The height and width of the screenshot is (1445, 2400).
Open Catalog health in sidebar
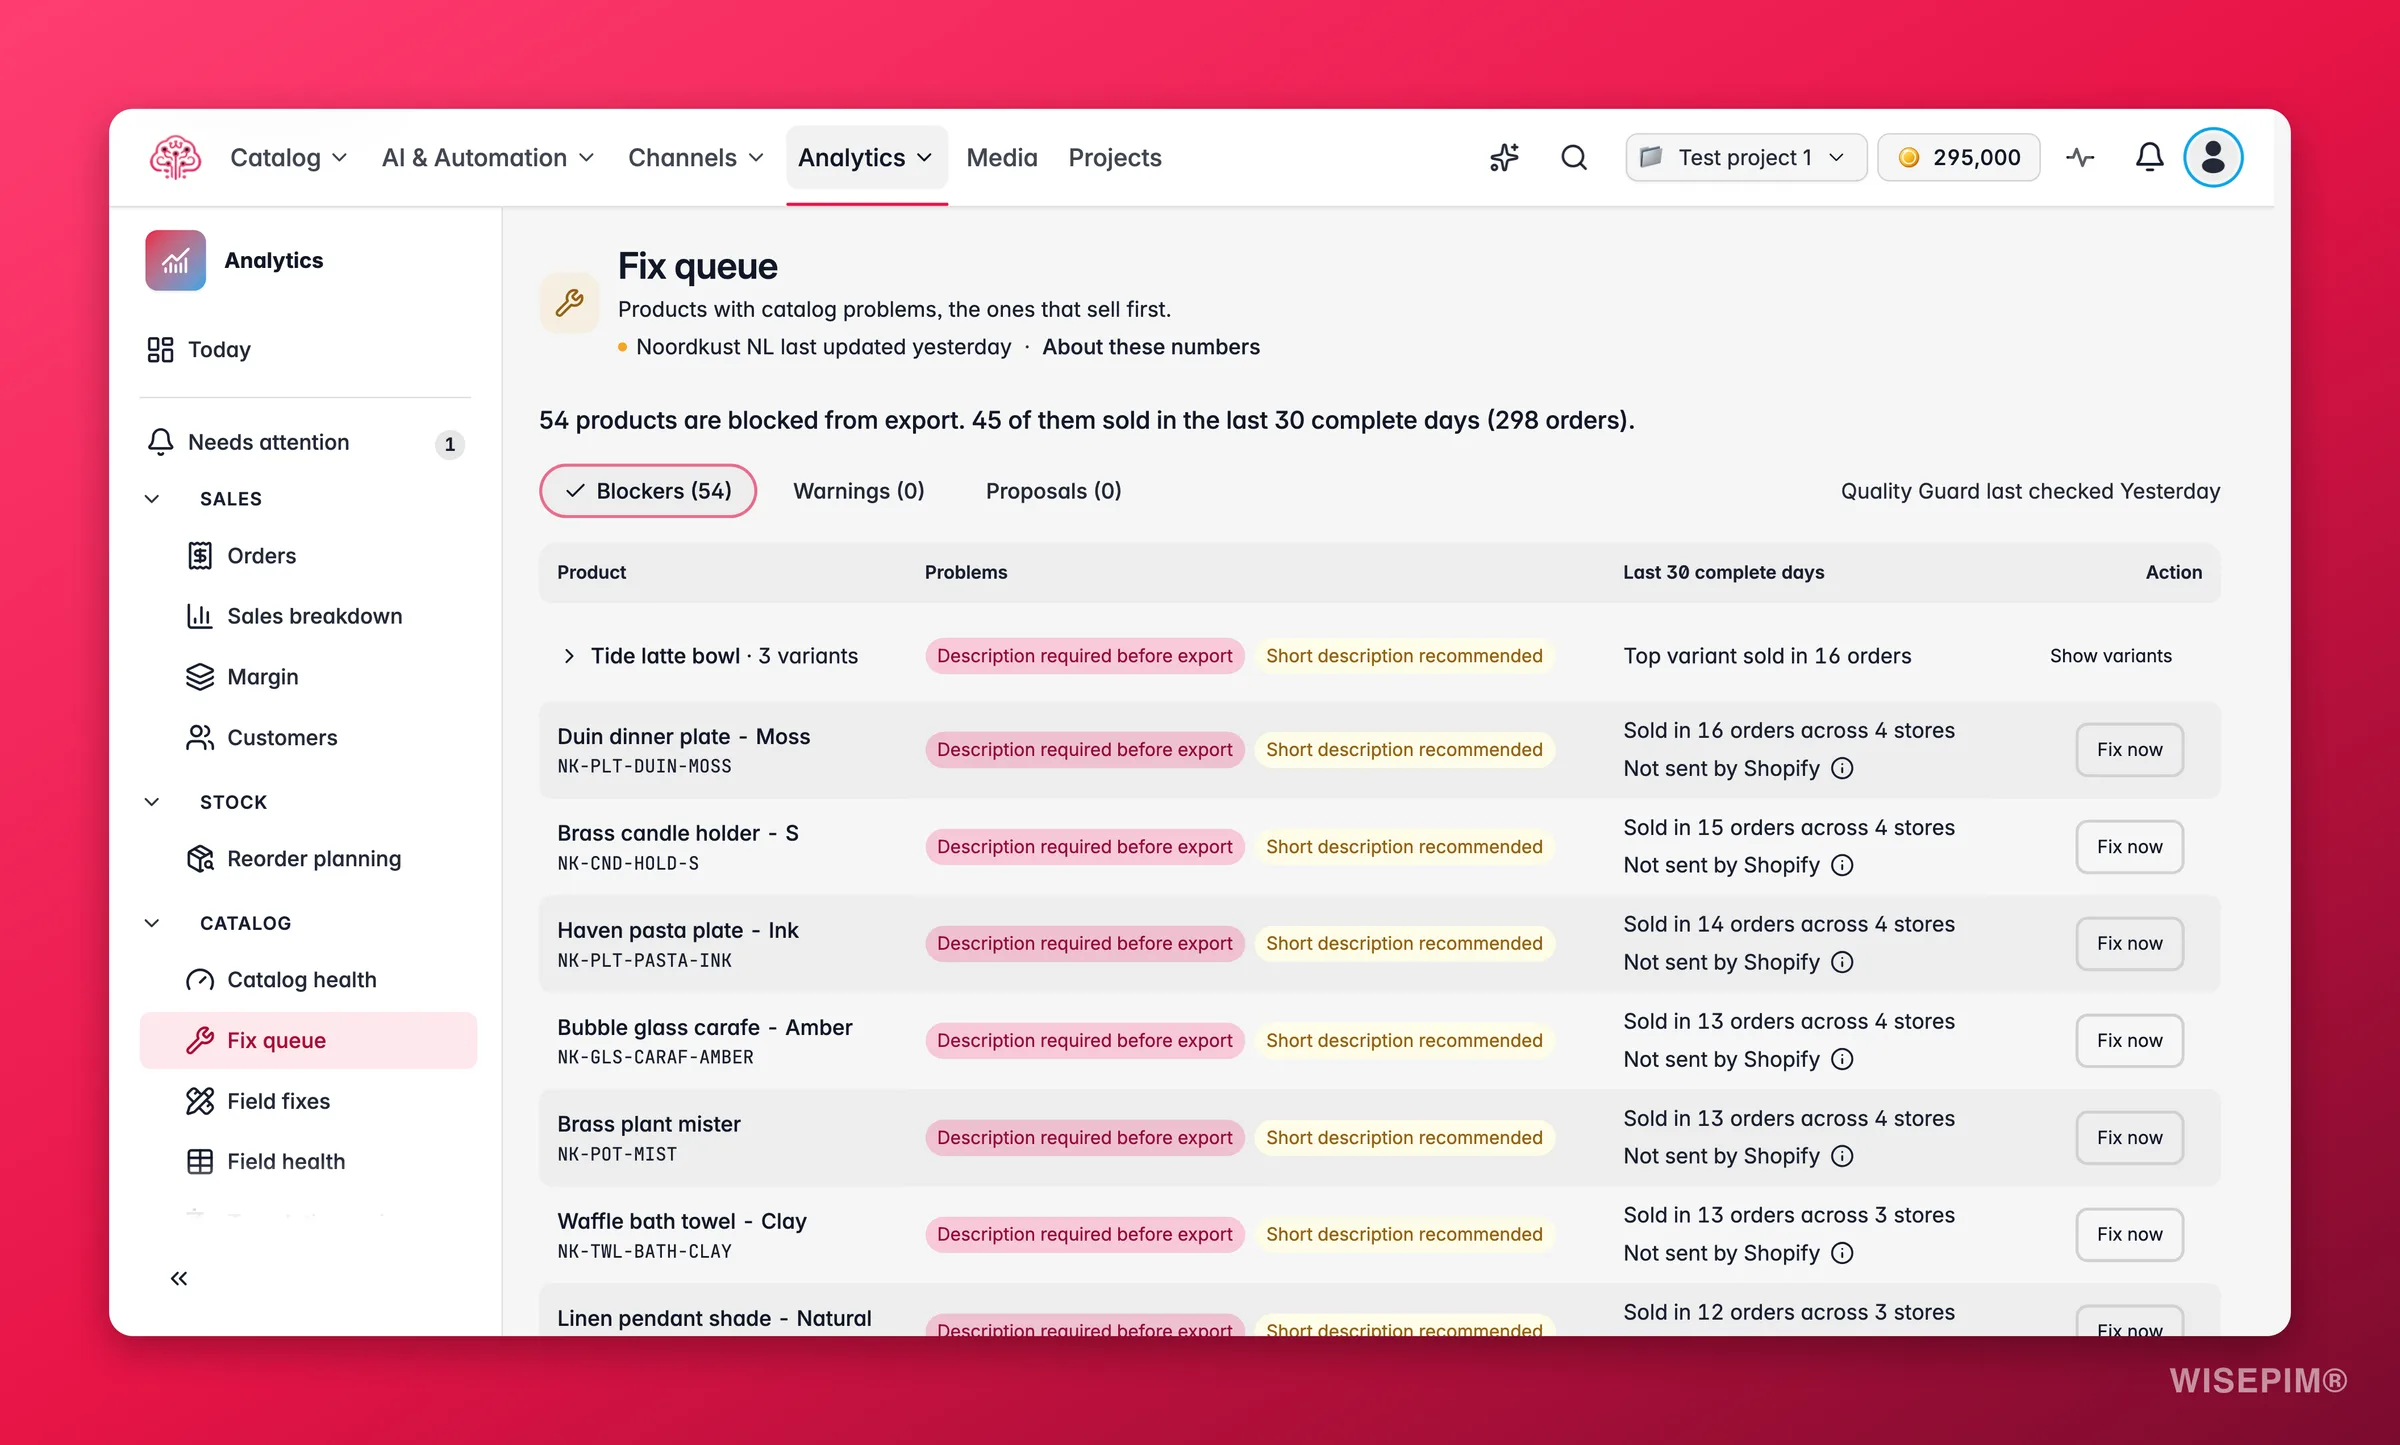click(308, 980)
